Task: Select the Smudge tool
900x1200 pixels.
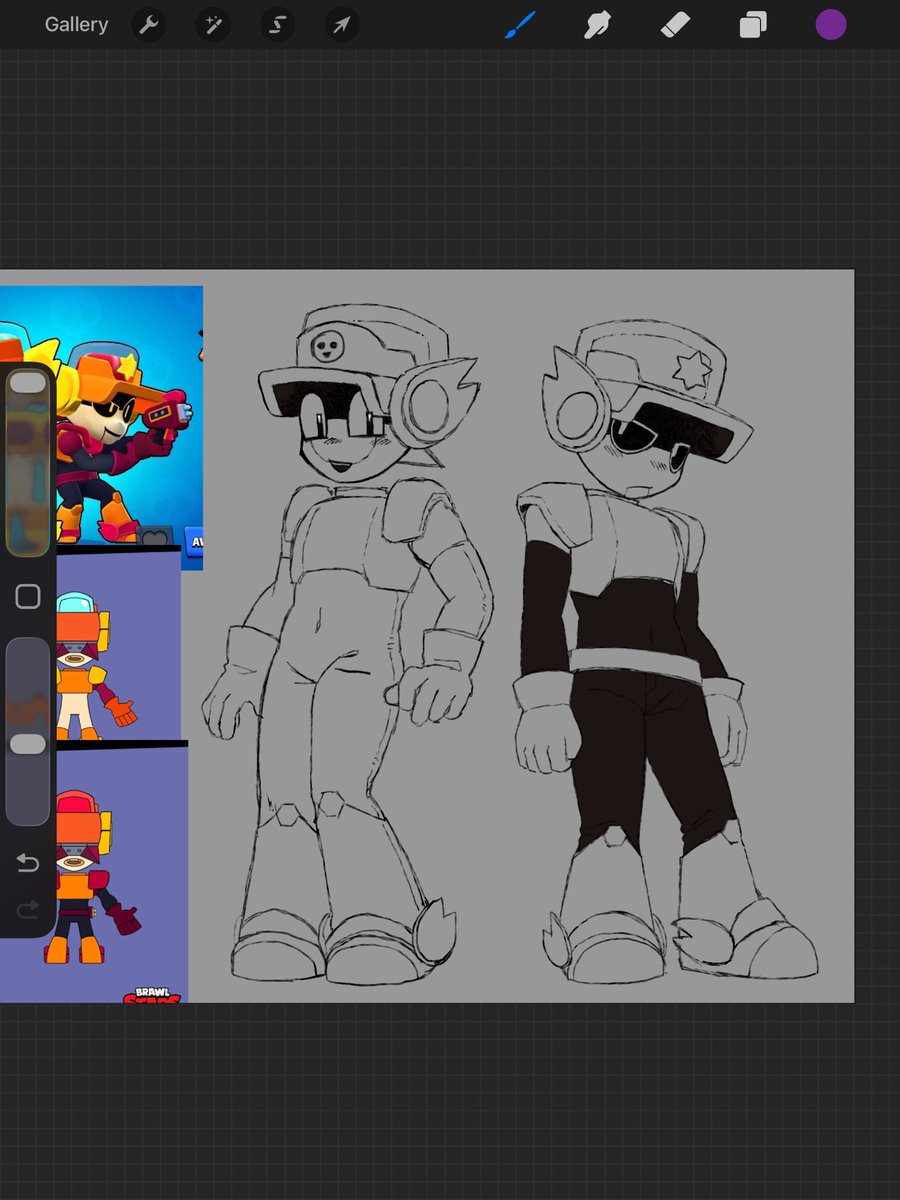Action: pyautogui.click(x=598, y=25)
